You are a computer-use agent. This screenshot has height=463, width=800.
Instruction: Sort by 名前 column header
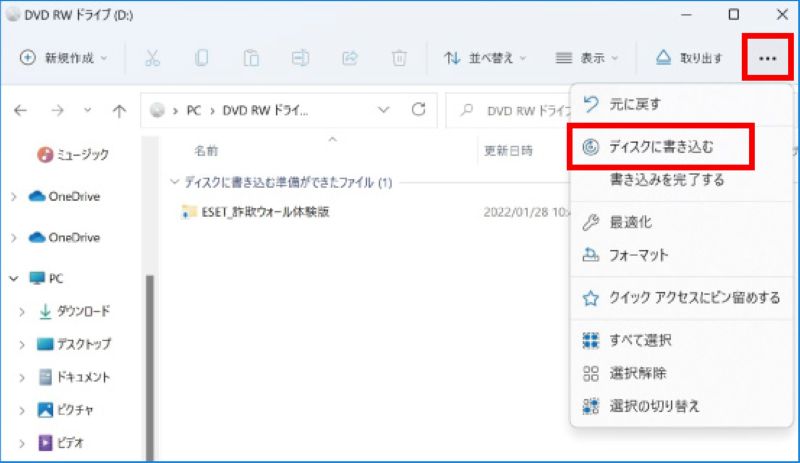point(206,151)
